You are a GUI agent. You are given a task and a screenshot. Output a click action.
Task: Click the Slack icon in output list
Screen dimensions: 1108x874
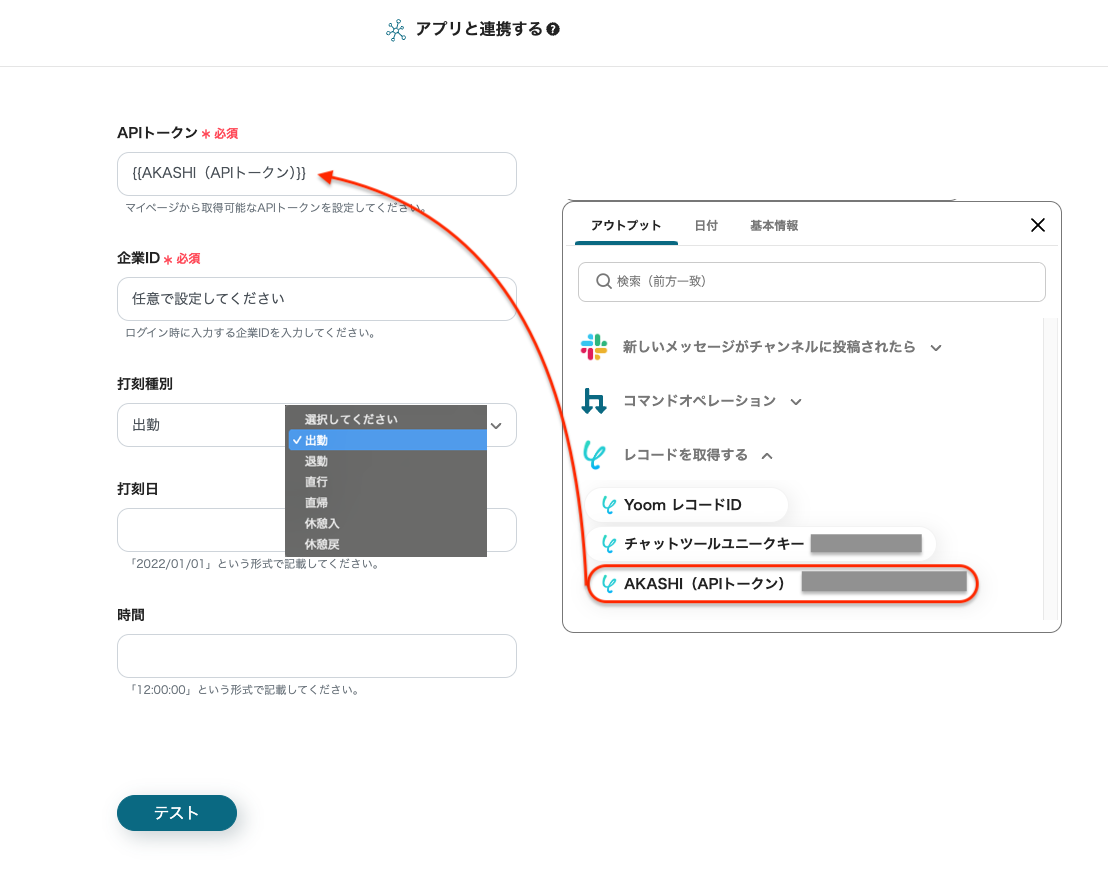coord(594,347)
